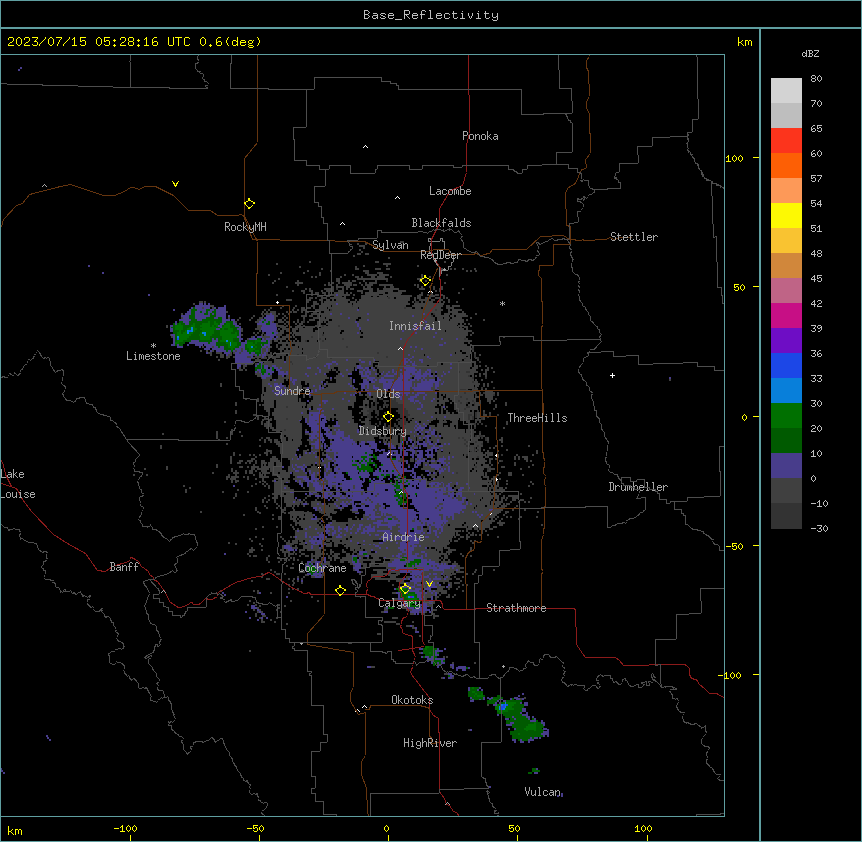Click the Vulcan town label
The image size is (862, 842).
542,792
